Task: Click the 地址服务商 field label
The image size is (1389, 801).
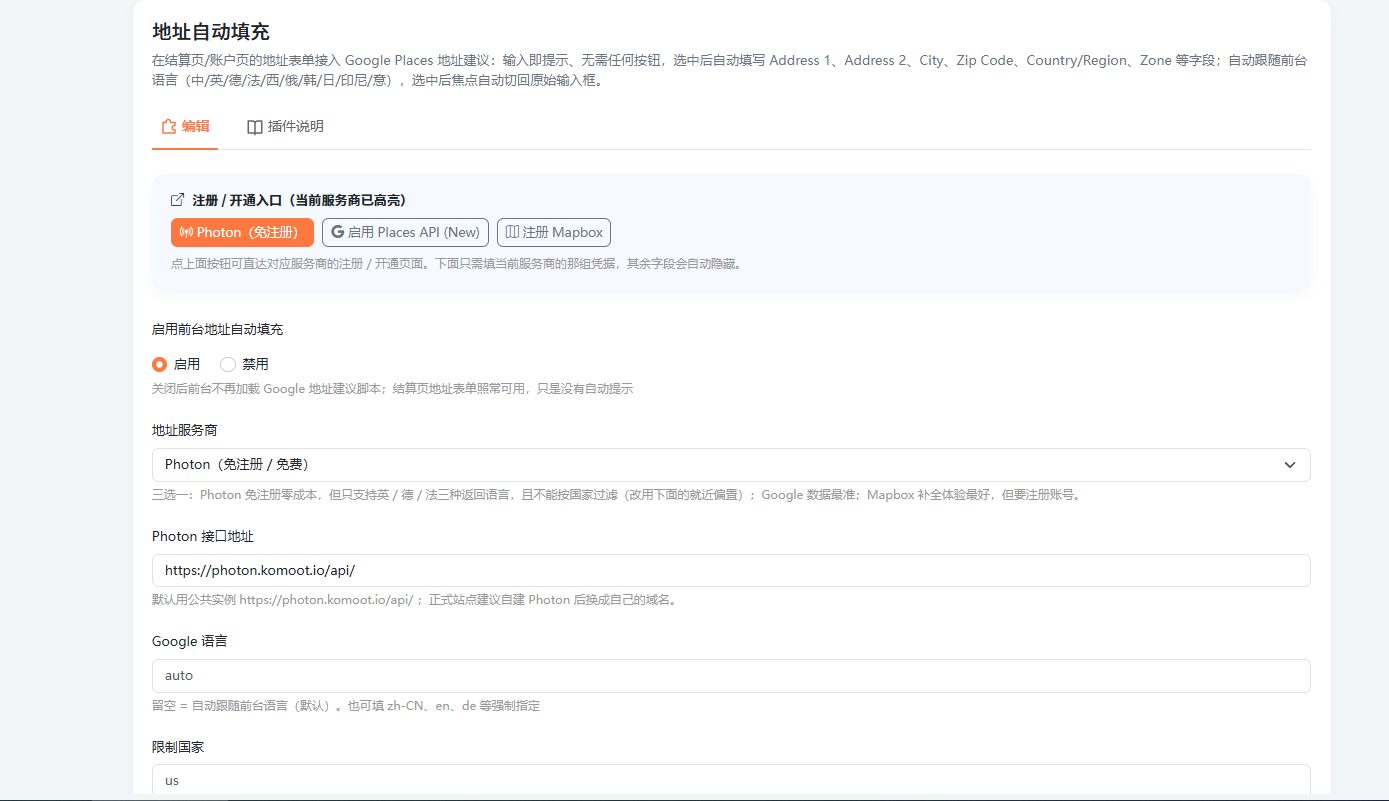Action: 185,430
